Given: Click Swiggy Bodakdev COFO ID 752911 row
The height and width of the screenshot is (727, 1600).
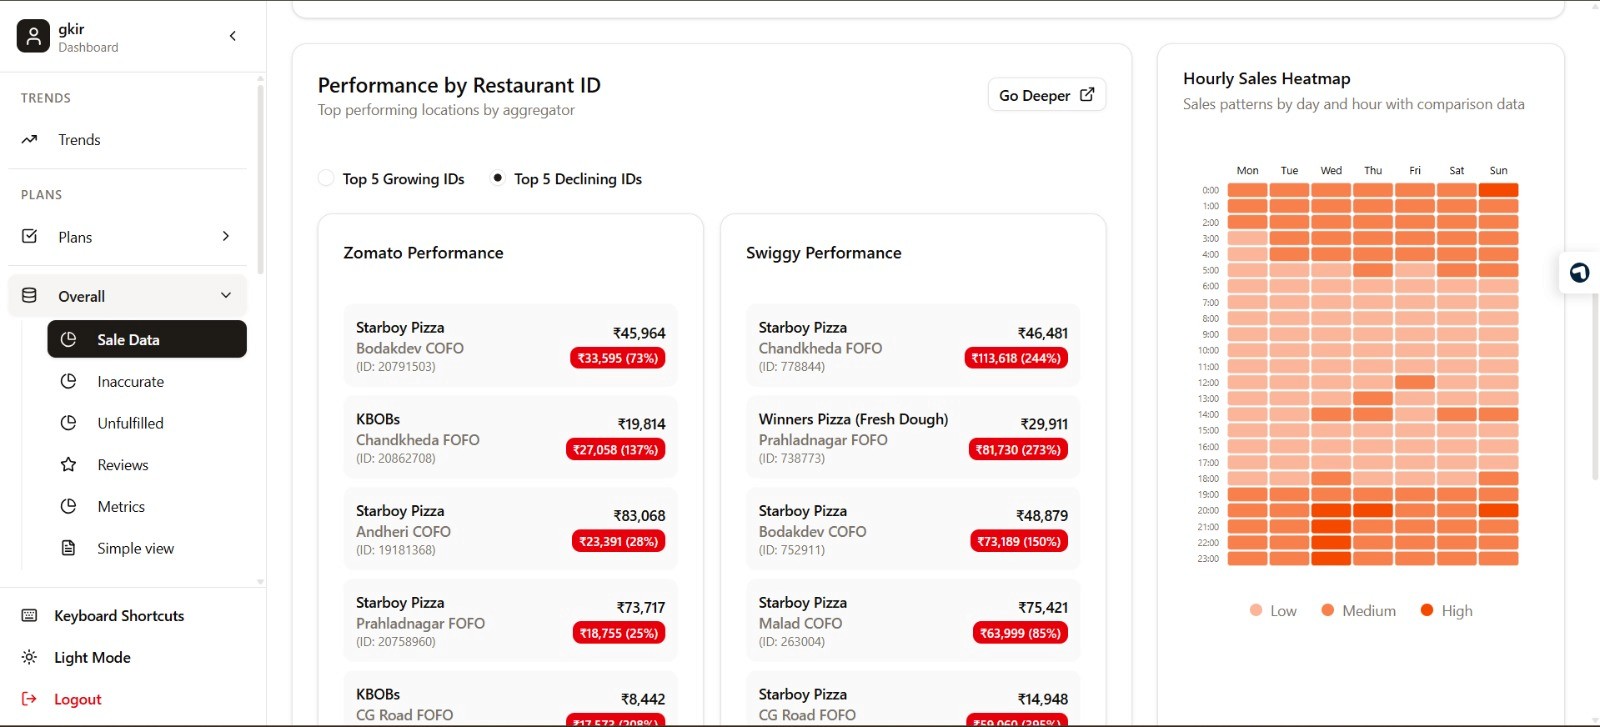Looking at the screenshot, I should [913, 529].
